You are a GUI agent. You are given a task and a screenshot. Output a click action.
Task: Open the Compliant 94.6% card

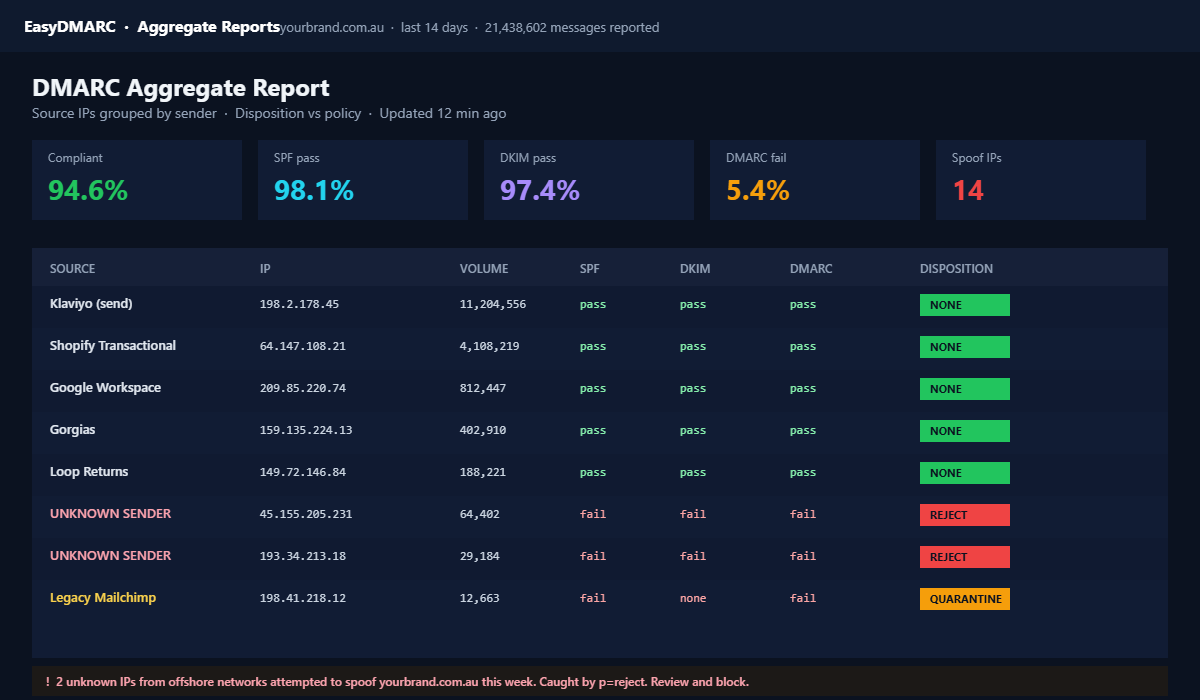point(137,180)
